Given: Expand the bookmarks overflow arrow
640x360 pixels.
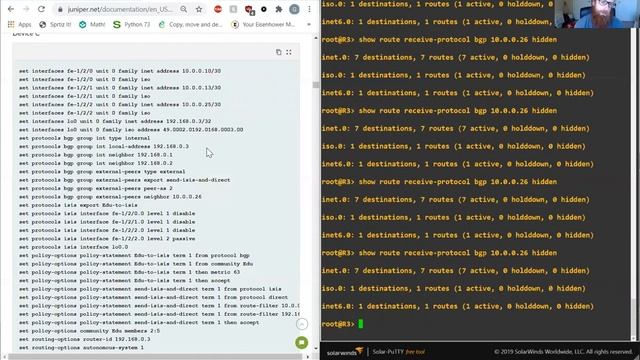Looking at the screenshot, I should pyautogui.click(x=309, y=24).
